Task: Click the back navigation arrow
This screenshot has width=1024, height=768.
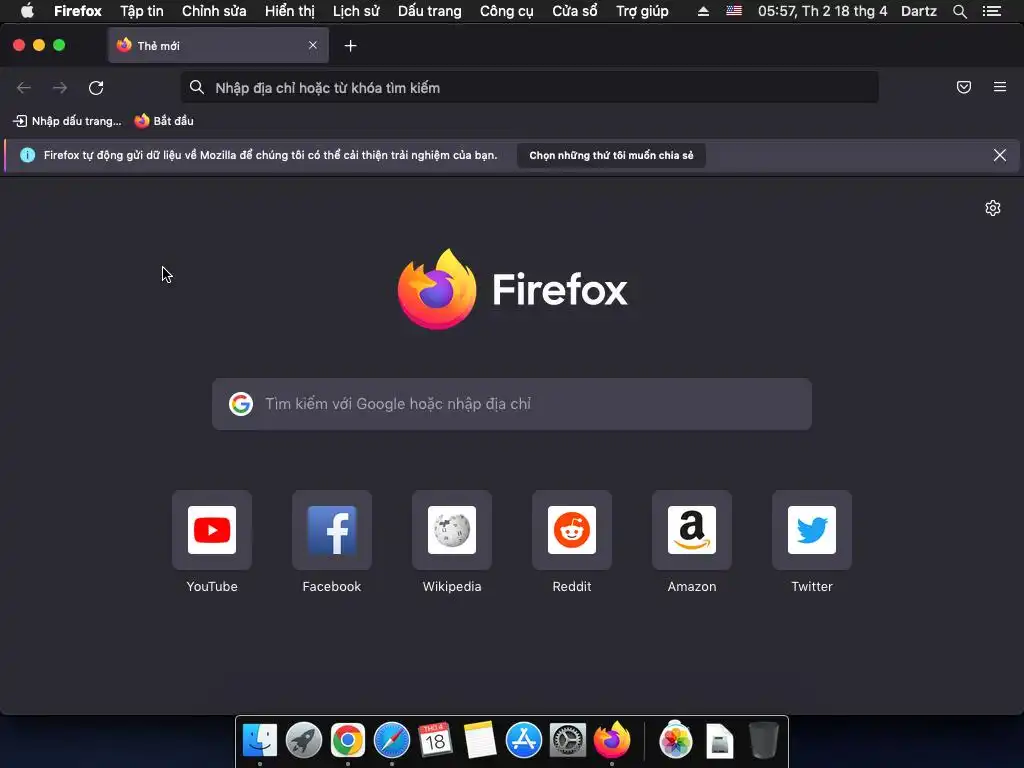Action: pyautogui.click(x=24, y=88)
